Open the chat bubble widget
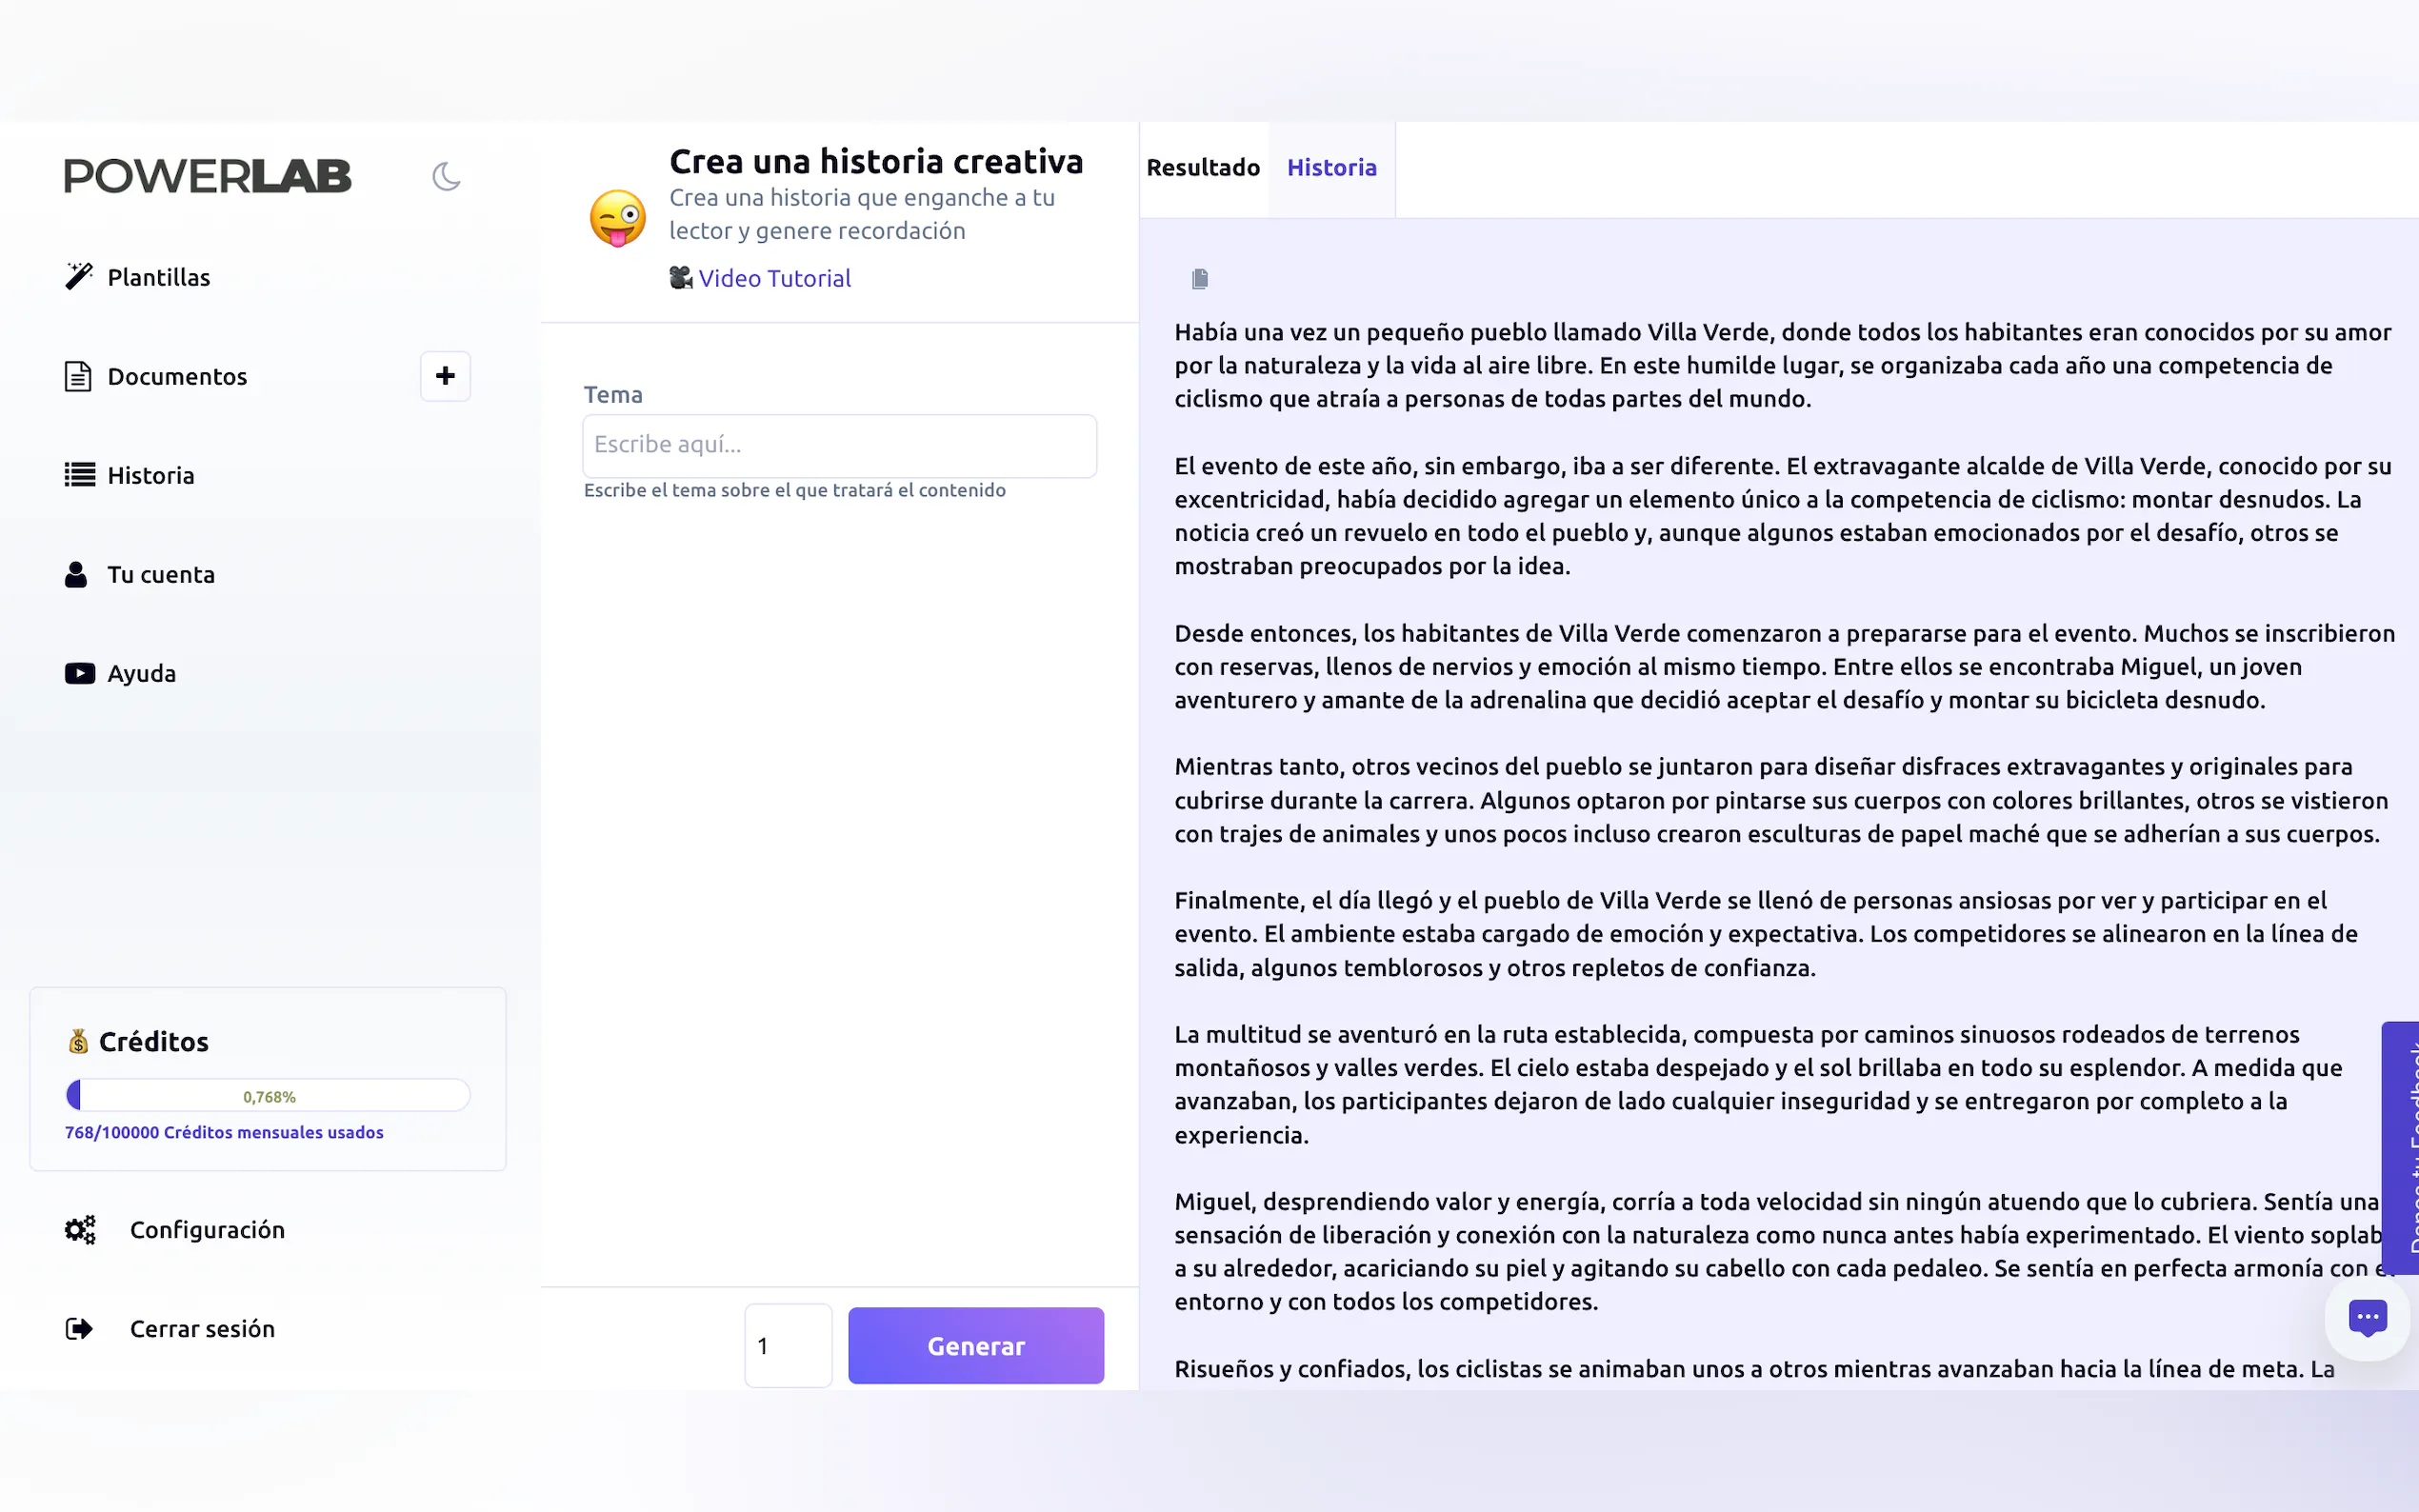2419x1512 pixels. click(2366, 1318)
